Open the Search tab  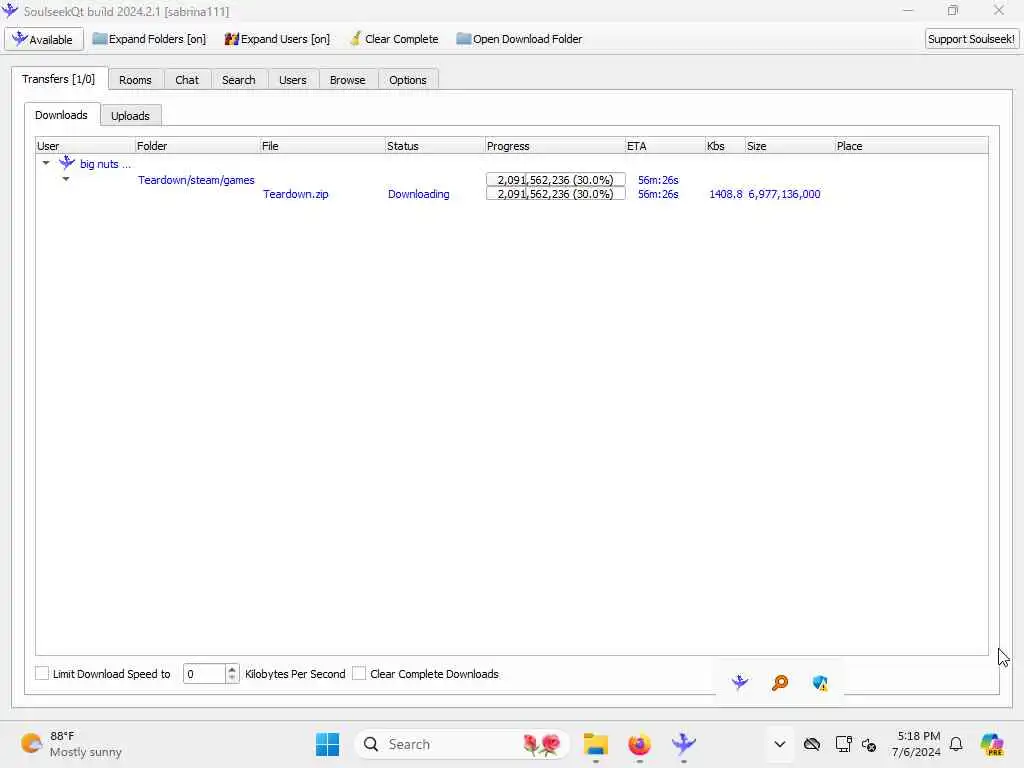pyautogui.click(x=238, y=80)
